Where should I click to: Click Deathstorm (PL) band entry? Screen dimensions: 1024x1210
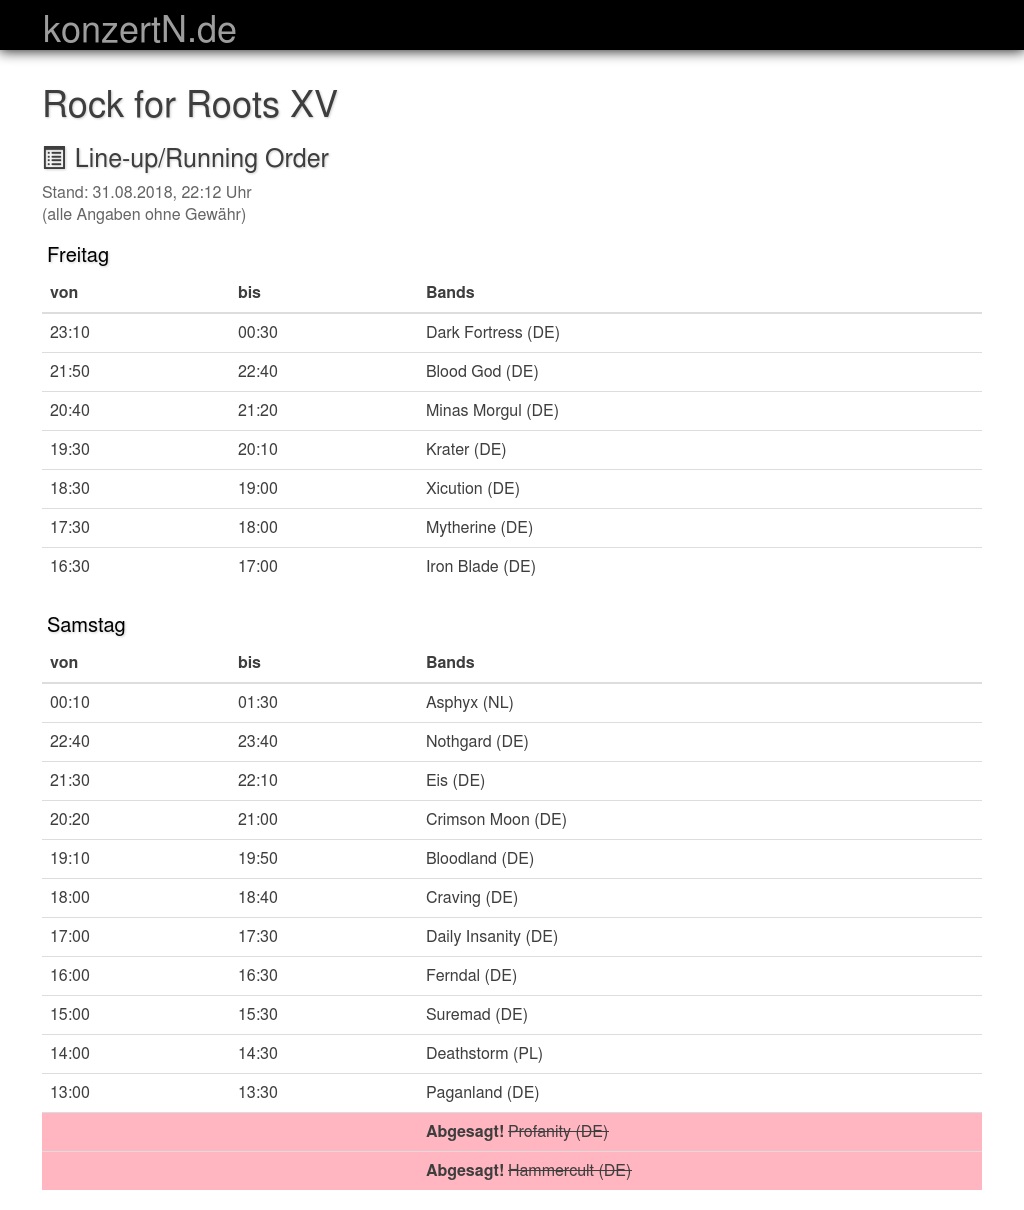483,1054
